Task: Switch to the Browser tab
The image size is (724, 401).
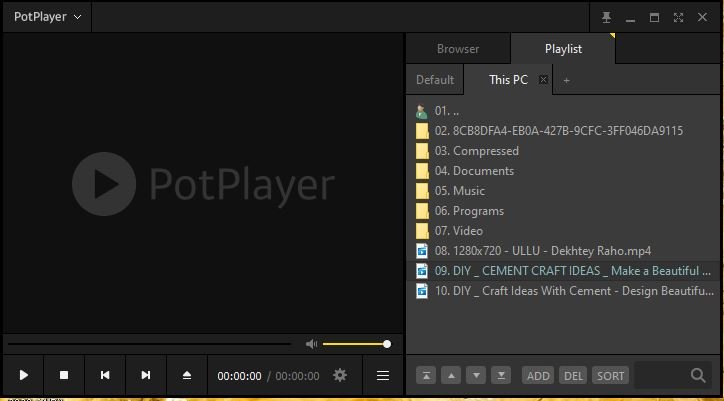Action: coord(458,49)
